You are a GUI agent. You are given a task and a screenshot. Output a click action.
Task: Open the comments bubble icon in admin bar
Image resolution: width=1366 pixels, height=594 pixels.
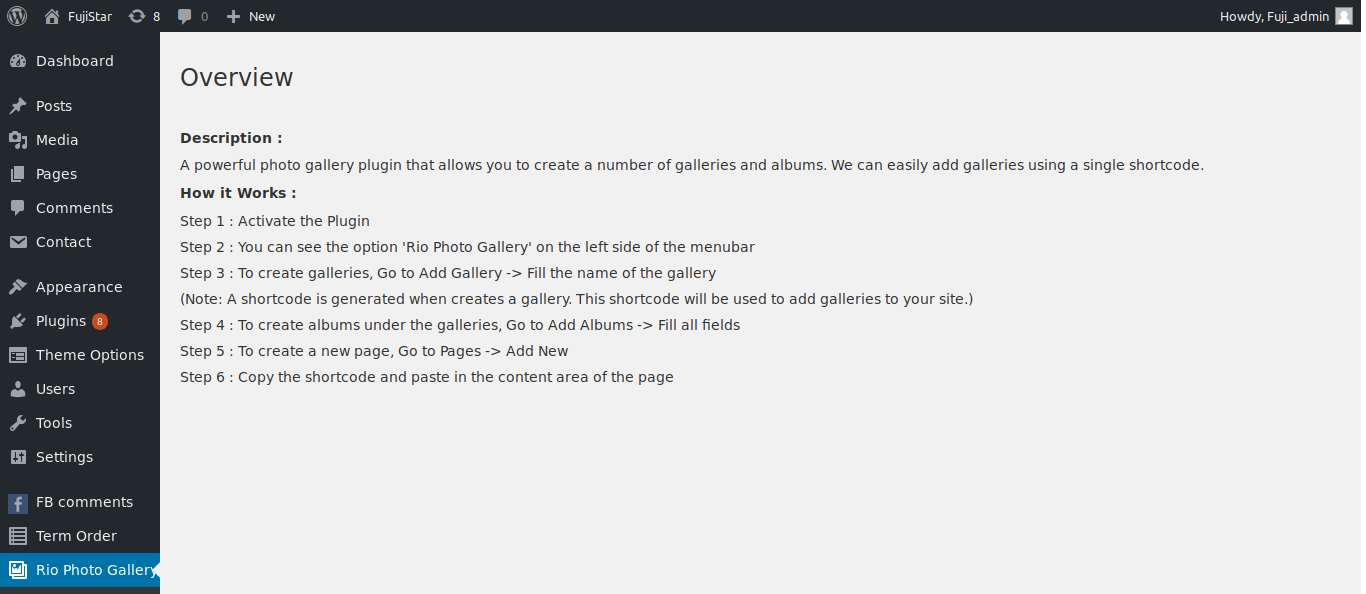(x=185, y=16)
